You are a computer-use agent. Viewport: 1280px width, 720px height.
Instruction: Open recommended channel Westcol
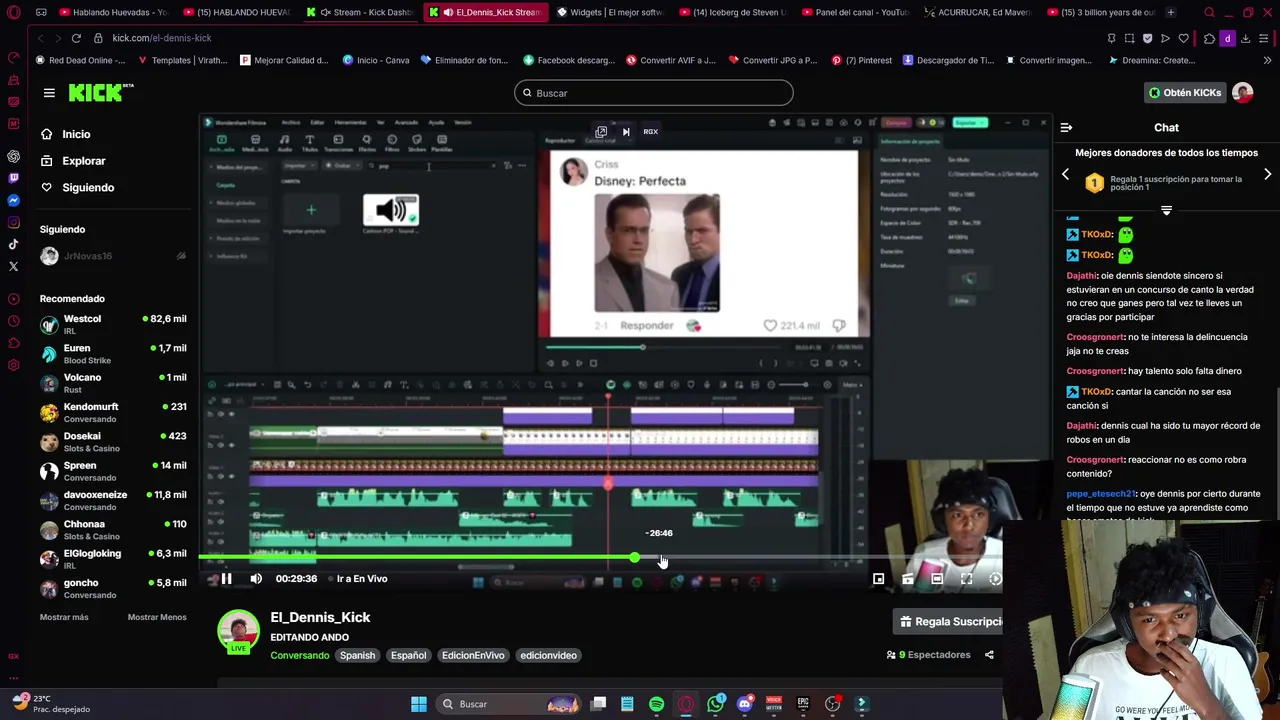[x=113, y=324]
